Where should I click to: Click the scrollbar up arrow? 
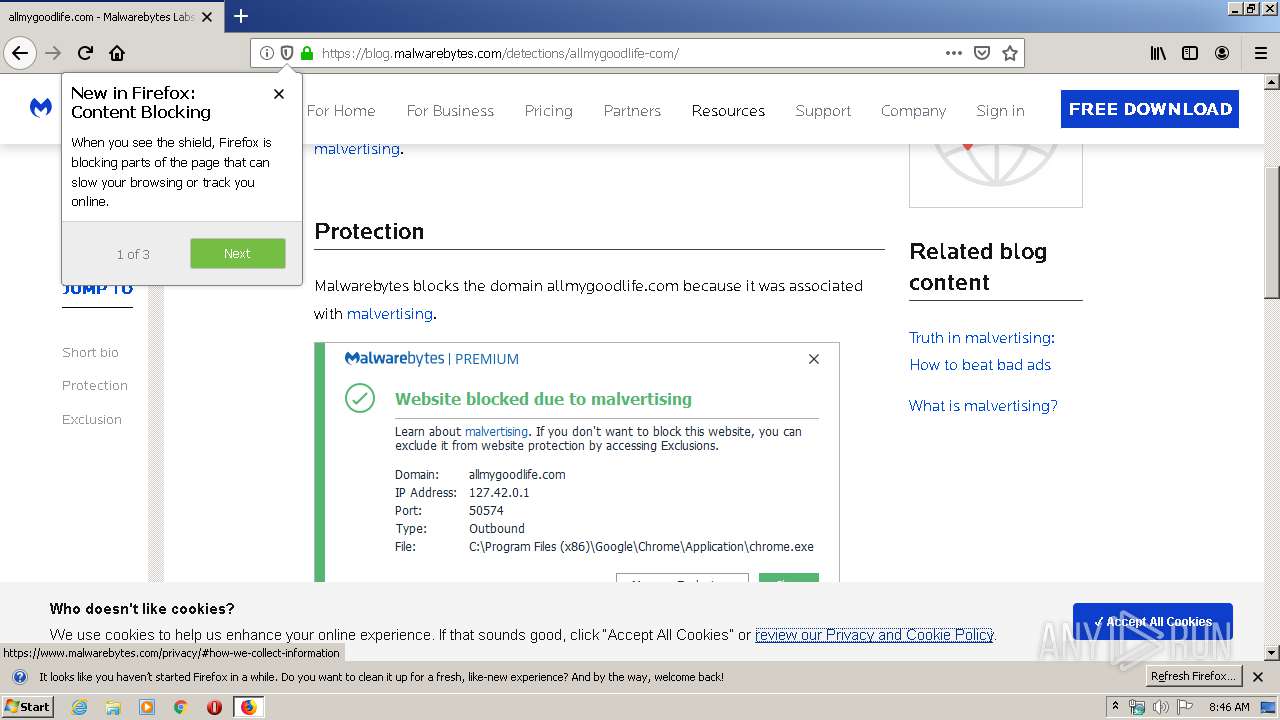(x=1272, y=82)
